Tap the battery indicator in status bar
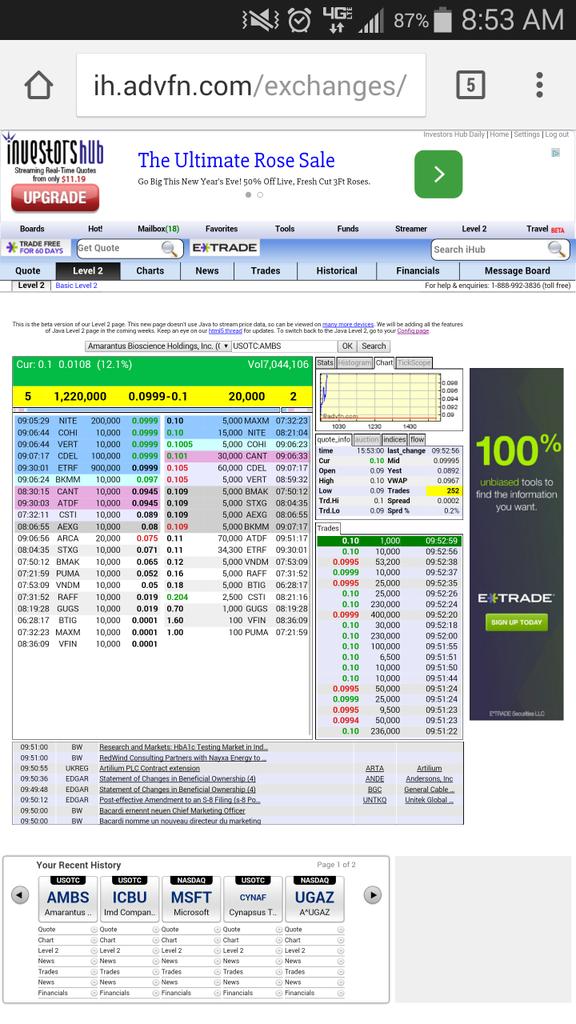This screenshot has height=1024, width=576. [443, 20]
